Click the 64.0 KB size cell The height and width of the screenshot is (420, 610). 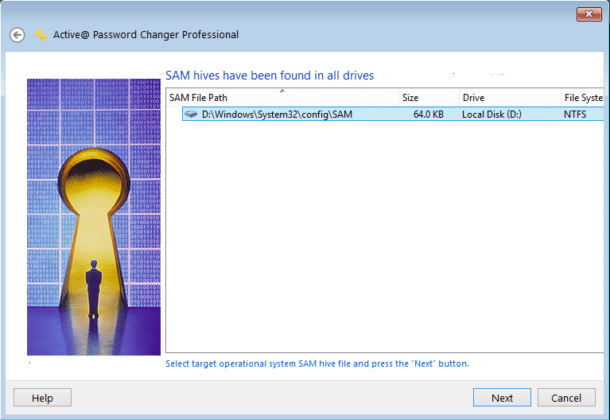[x=428, y=114]
